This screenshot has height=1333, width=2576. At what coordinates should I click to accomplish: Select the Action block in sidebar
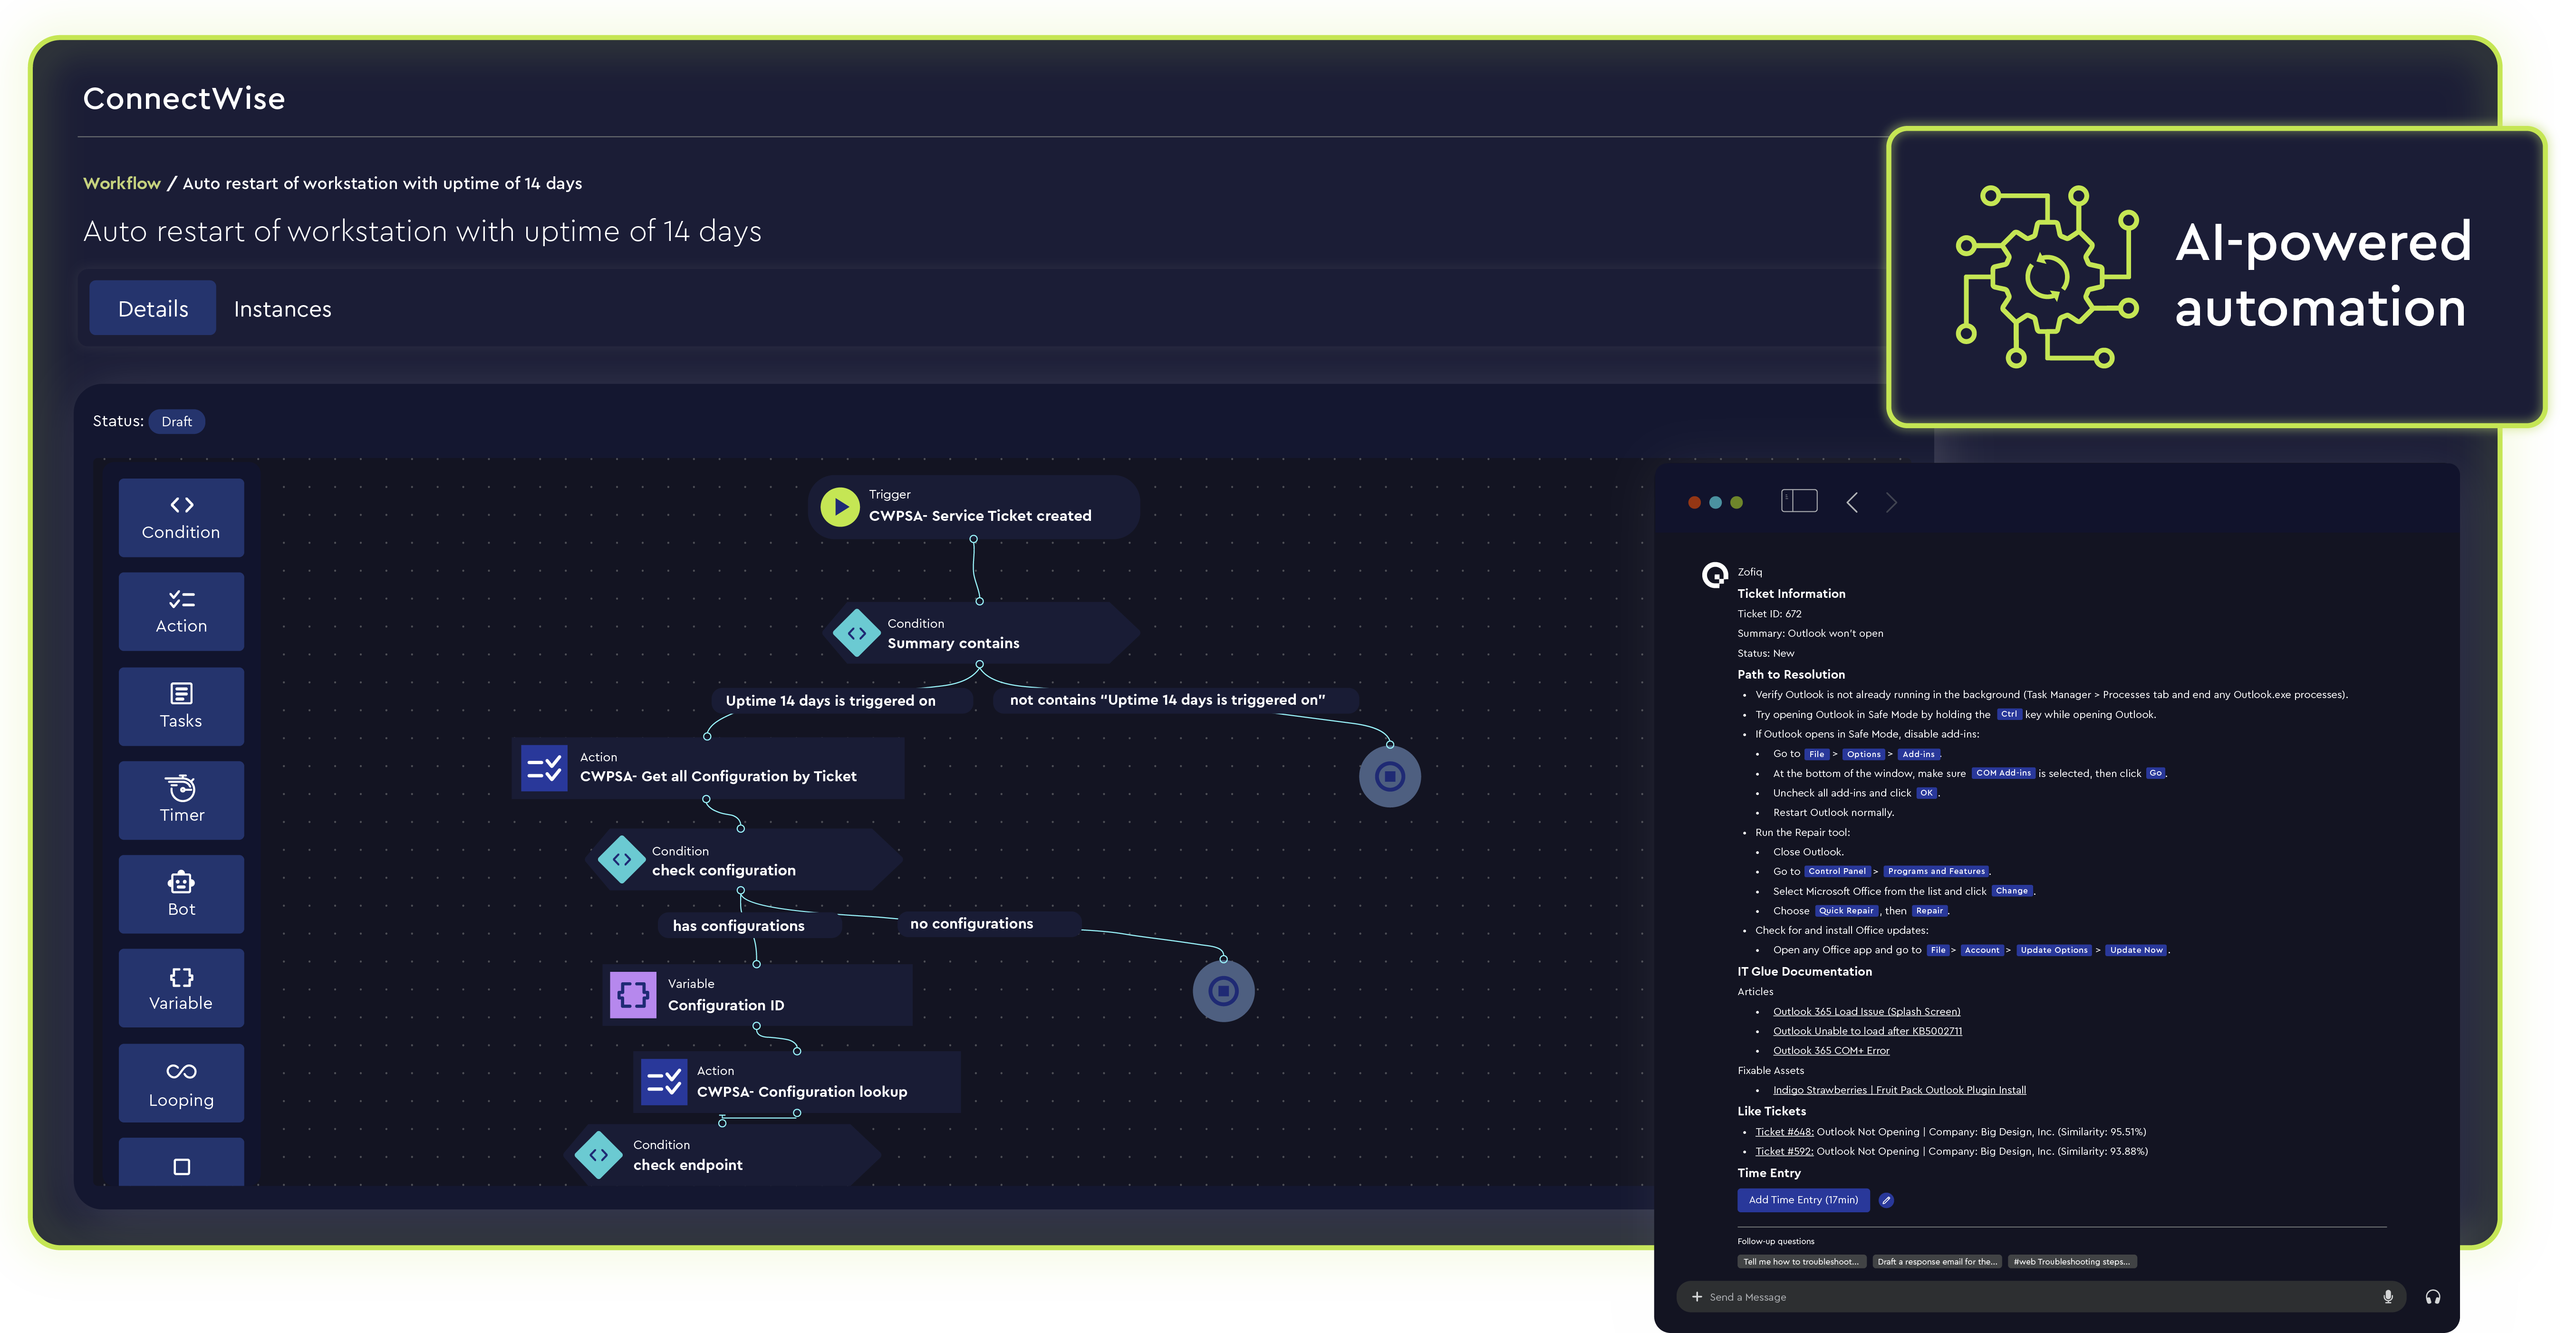click(x=181, y=611)
